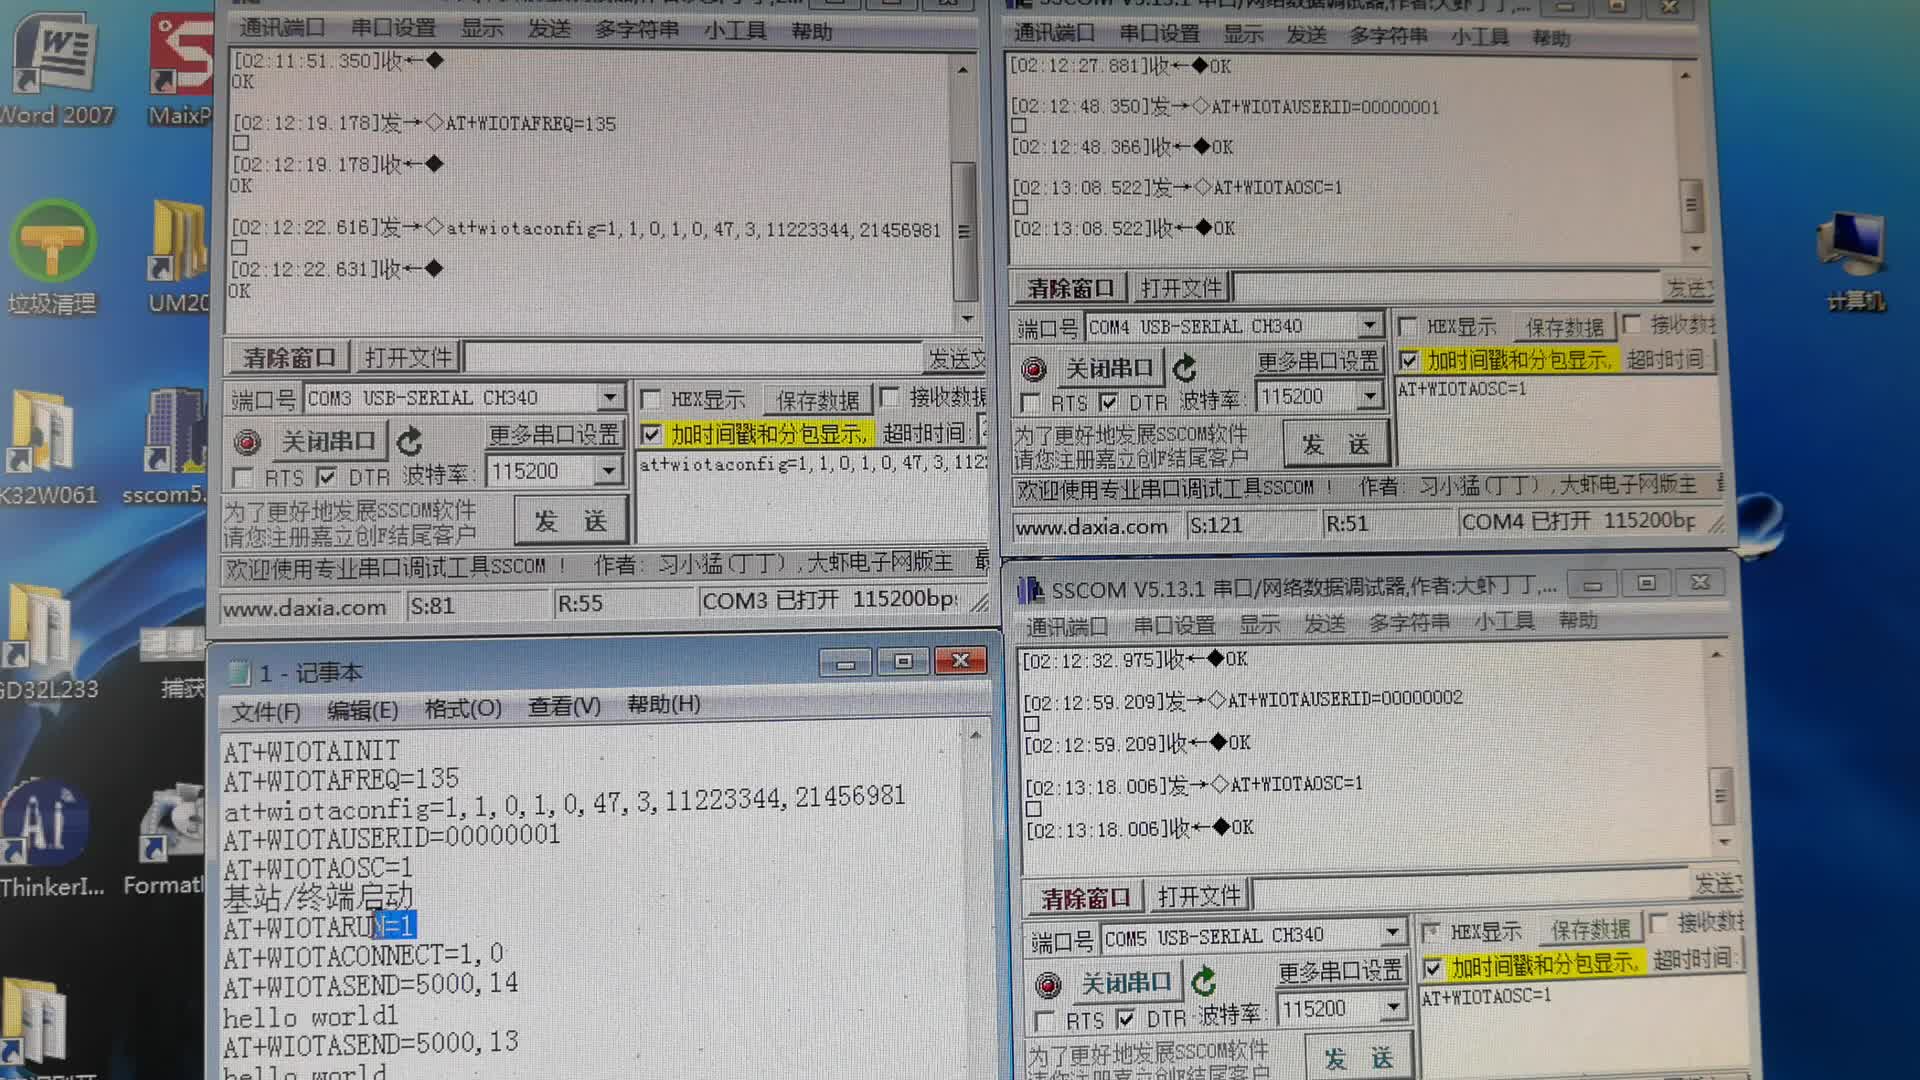
Task: Click the SSCOM title bar icon of COM5 window
Action: tap(1030, 590)
